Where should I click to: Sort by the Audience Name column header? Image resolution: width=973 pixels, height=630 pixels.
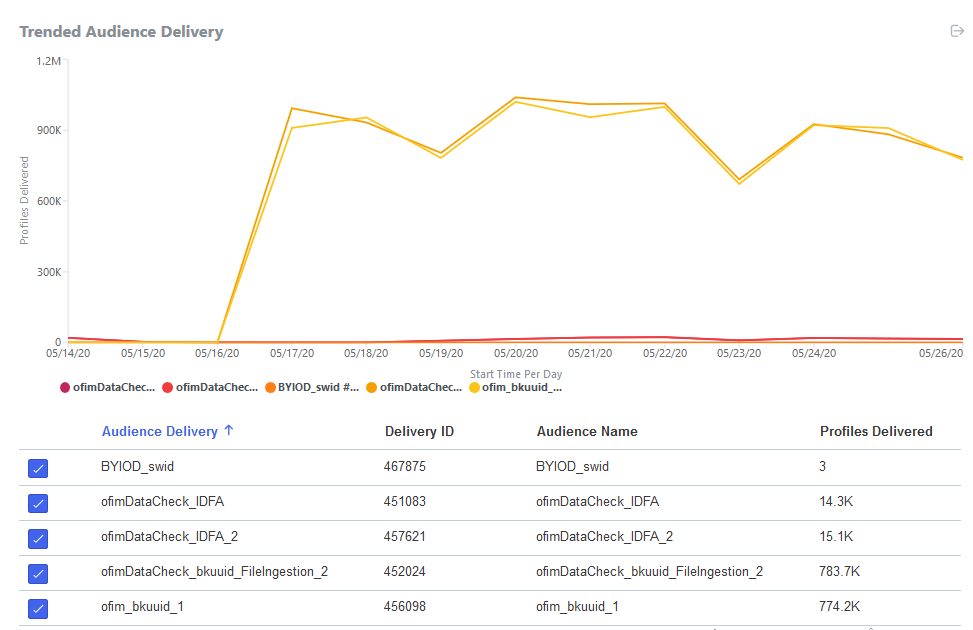(587, 431)
